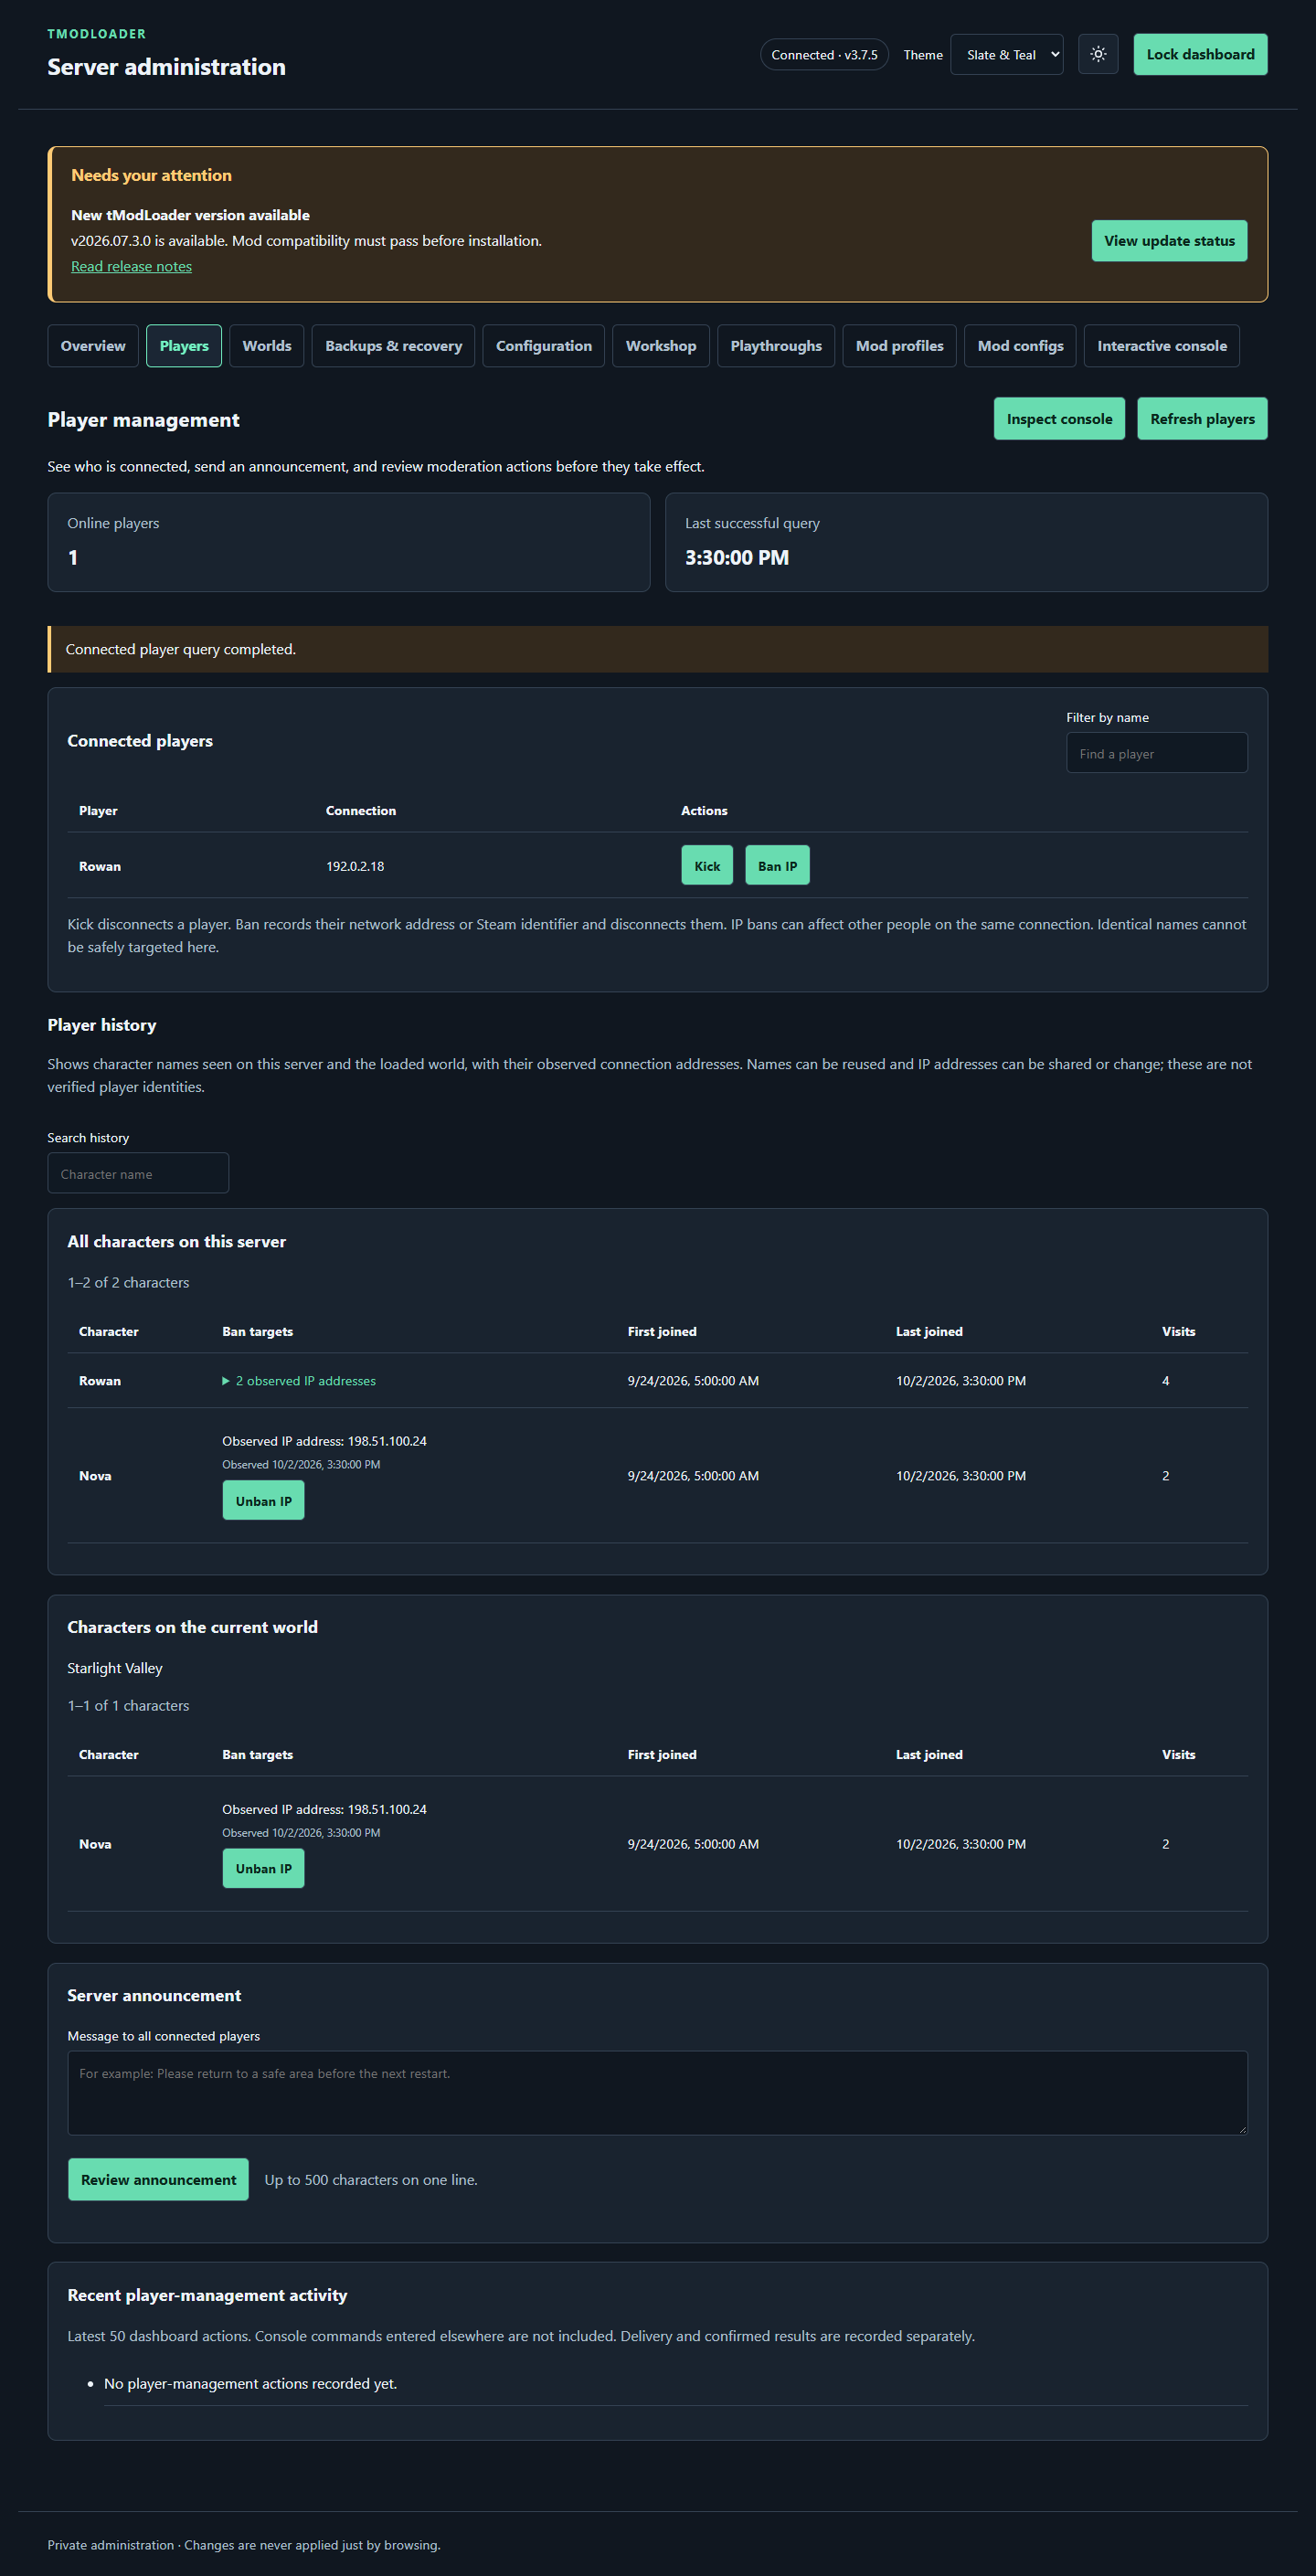This screenshot has height=2576, width=1316.
Task: Click View update status button
Action: (1169, 241)
